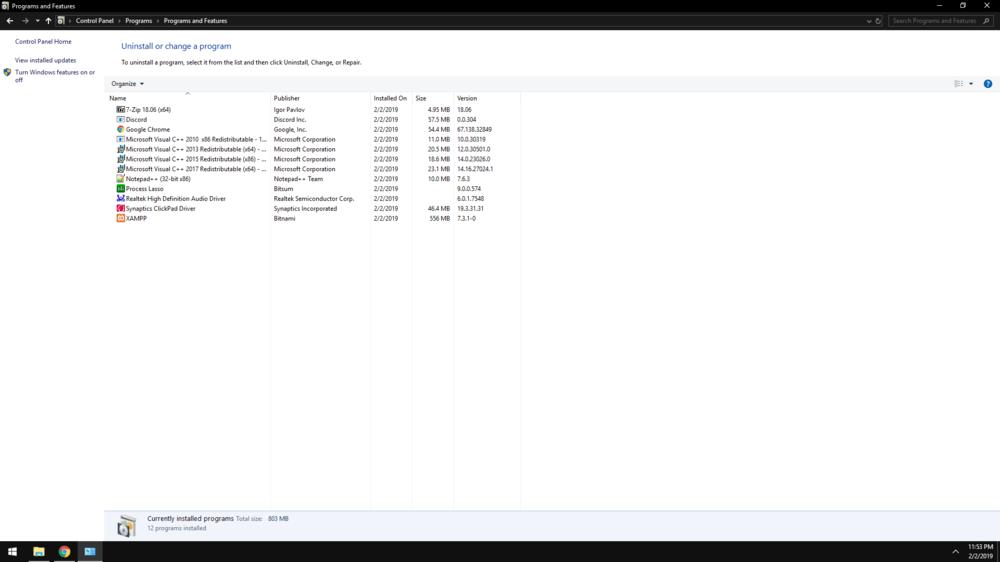Click Notepad++ Team publisher cell

(x=298, y=179)
